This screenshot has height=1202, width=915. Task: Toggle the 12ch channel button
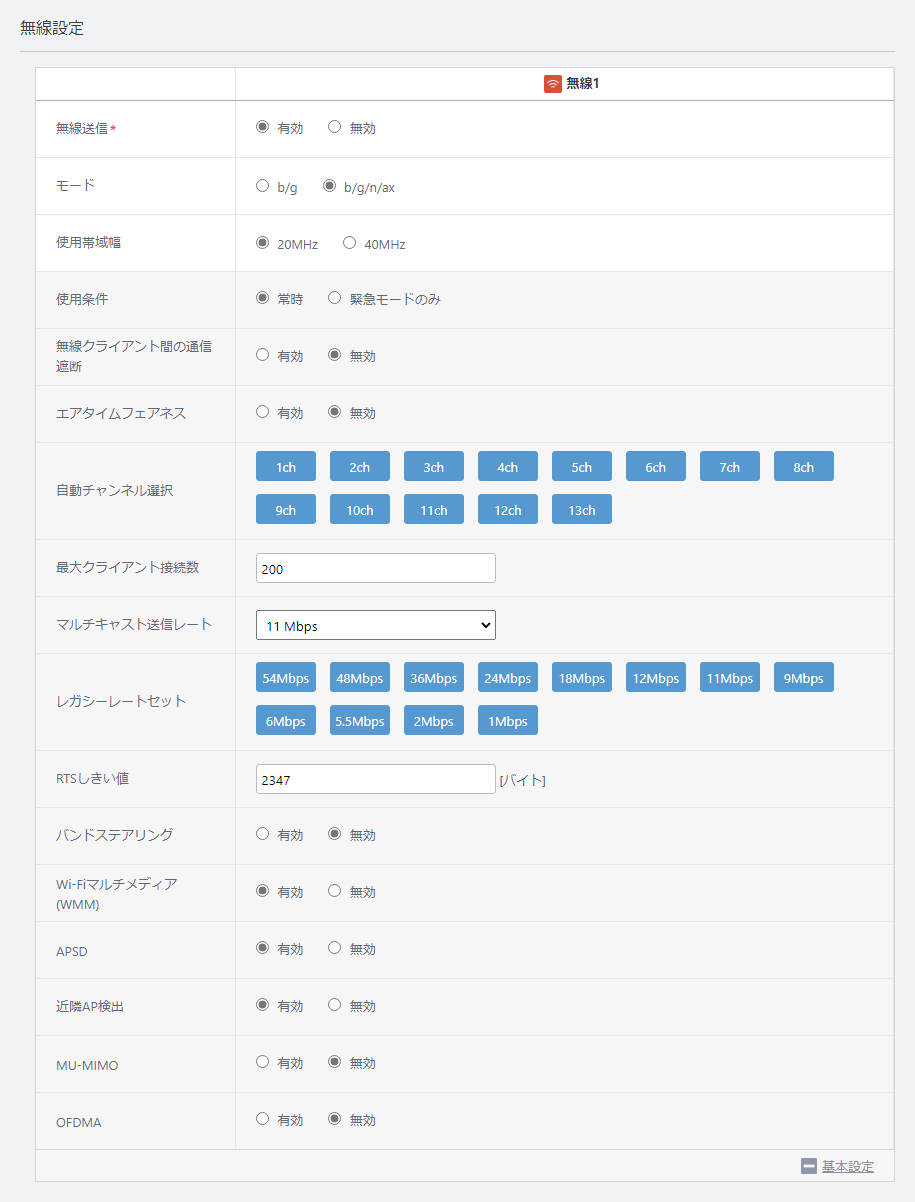[x=508, y=509]
